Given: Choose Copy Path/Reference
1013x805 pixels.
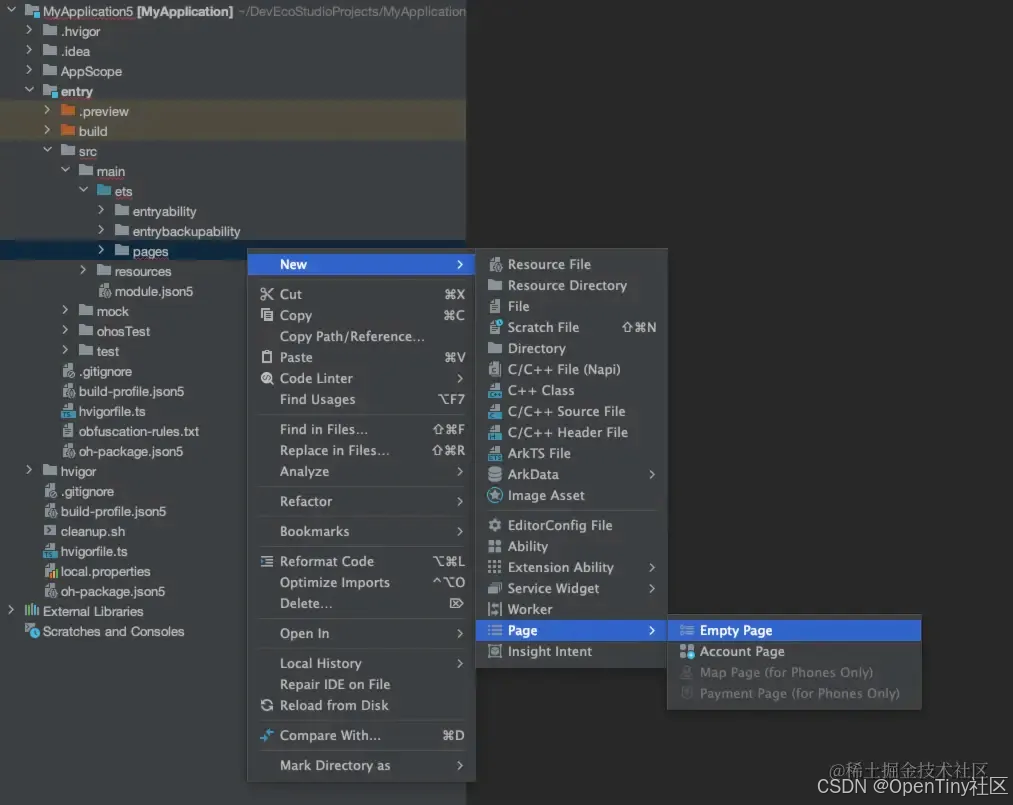Looking at the screenshot, I should pos(361,336).
